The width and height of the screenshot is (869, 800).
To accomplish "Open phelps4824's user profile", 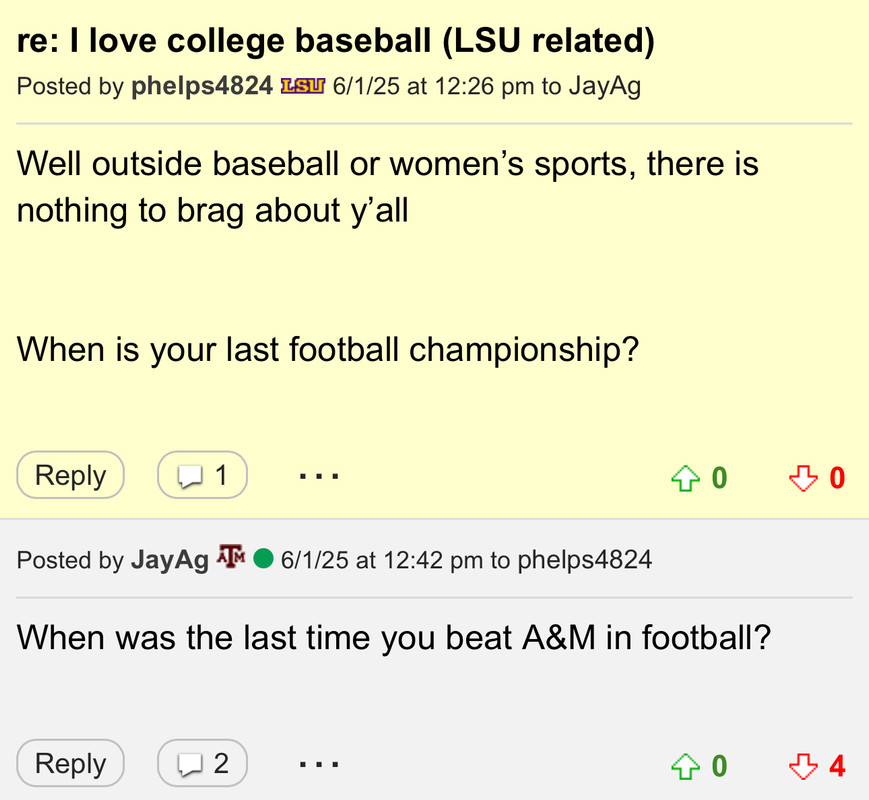I will click(x=201, y=86).
